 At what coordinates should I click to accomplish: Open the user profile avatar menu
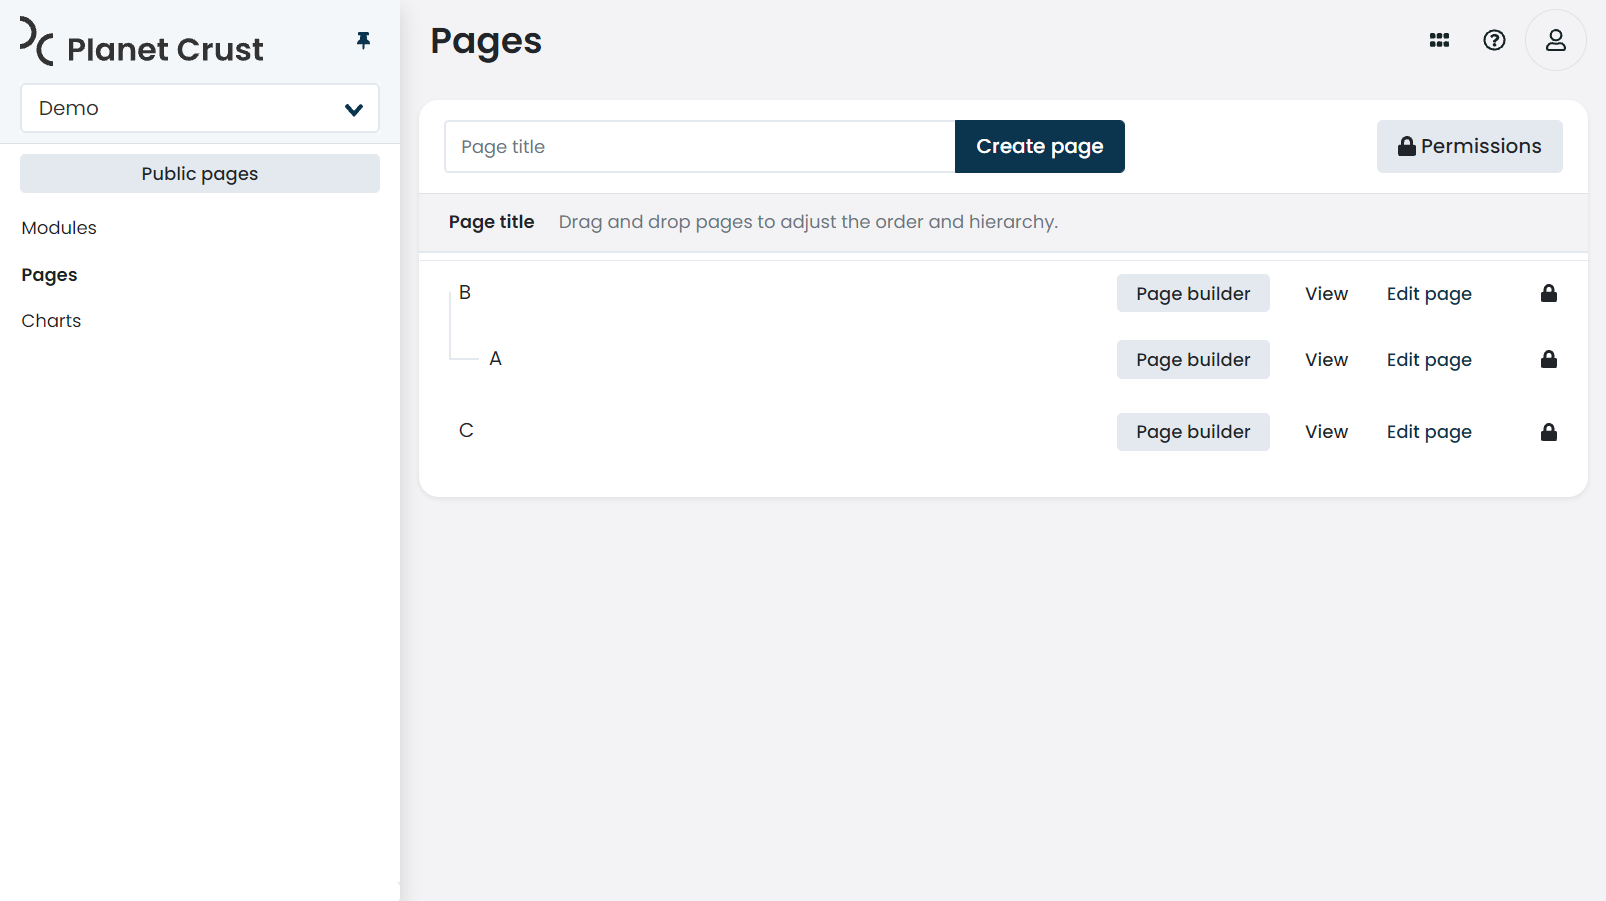pyautogui.click(x=1555, y=40)
